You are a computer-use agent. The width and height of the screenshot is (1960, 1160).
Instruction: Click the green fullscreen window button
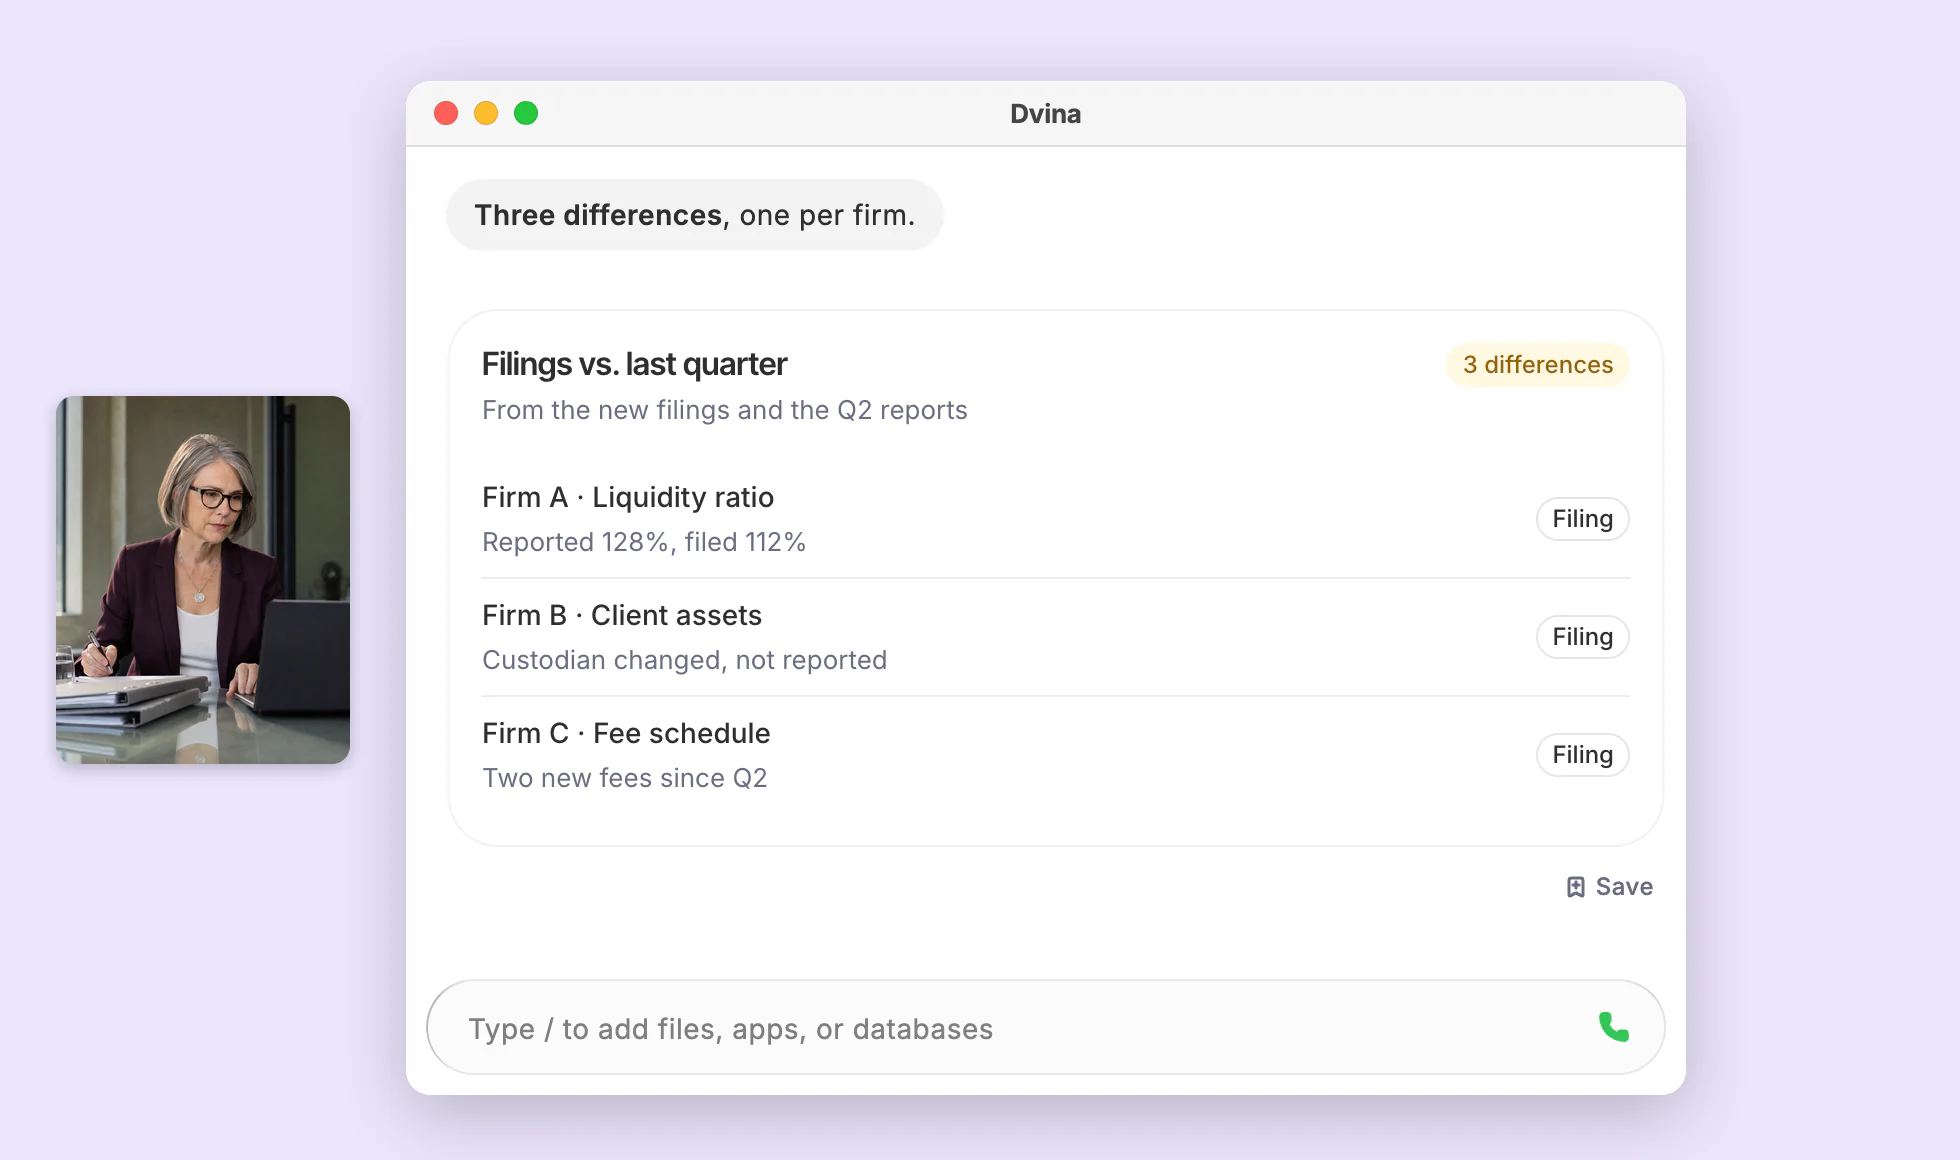click(x=526, y=113)
